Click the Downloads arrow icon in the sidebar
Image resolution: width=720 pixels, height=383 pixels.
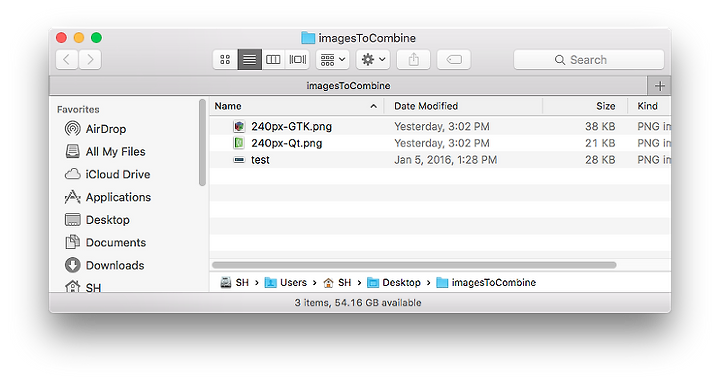tap(73, 265)
